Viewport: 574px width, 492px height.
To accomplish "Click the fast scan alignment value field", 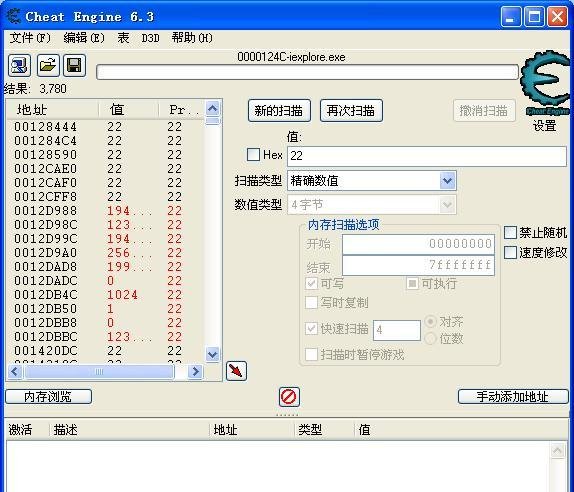I will [397, 330].
